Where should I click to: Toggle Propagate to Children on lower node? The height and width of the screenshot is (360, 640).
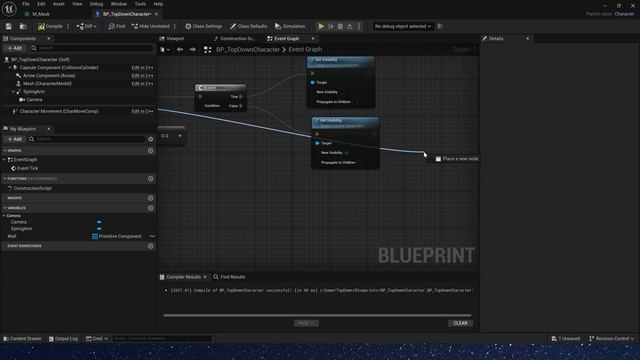[360, 162]
